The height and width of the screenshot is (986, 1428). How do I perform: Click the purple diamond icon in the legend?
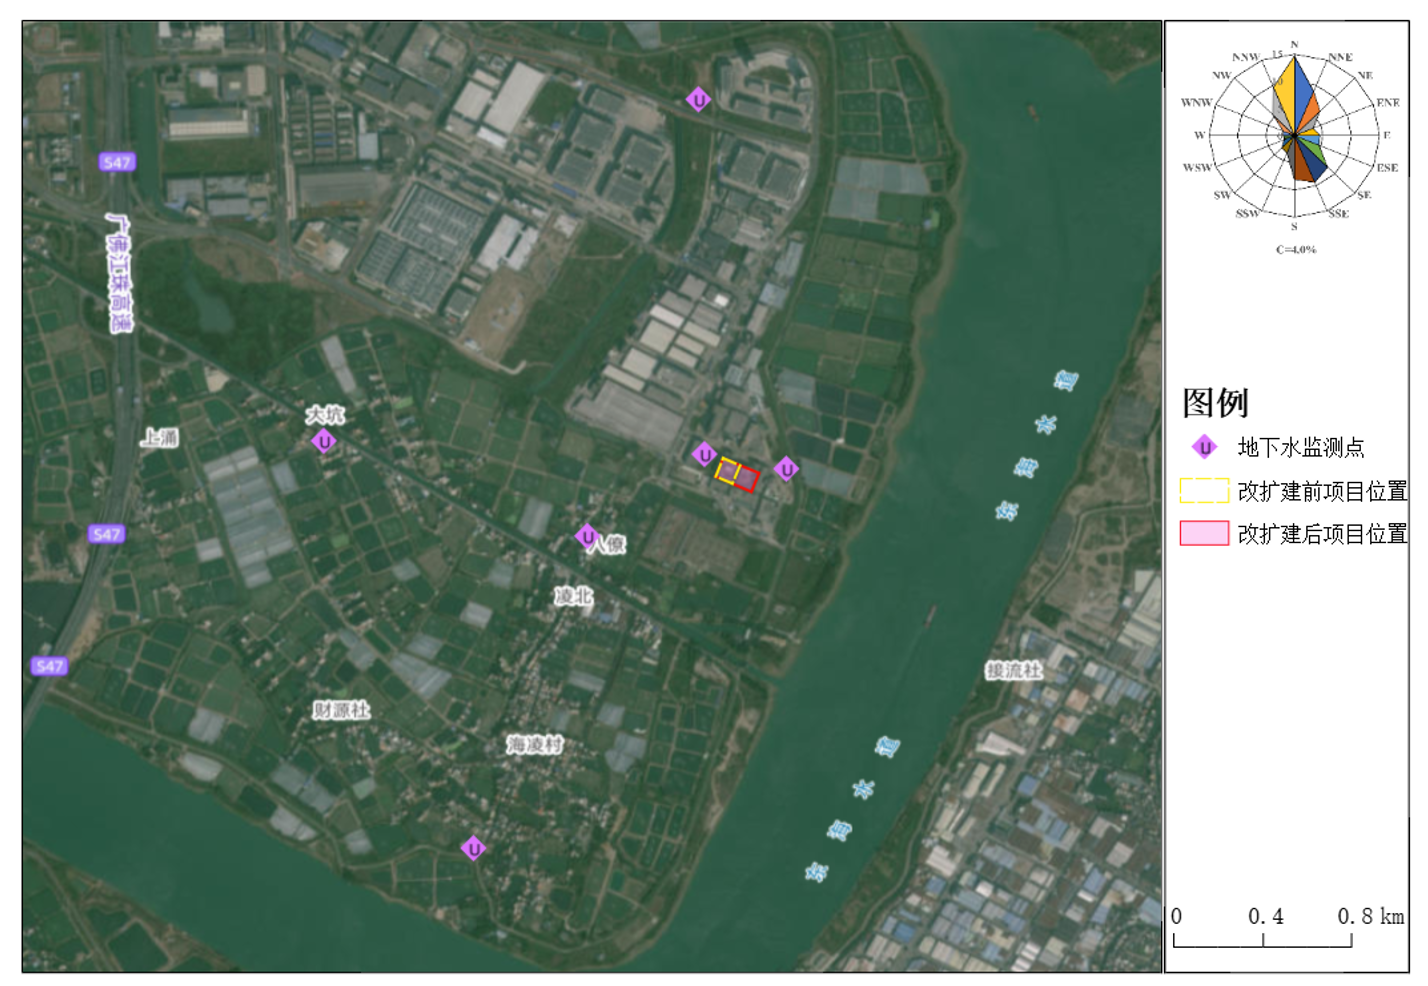coord(1204,447)
